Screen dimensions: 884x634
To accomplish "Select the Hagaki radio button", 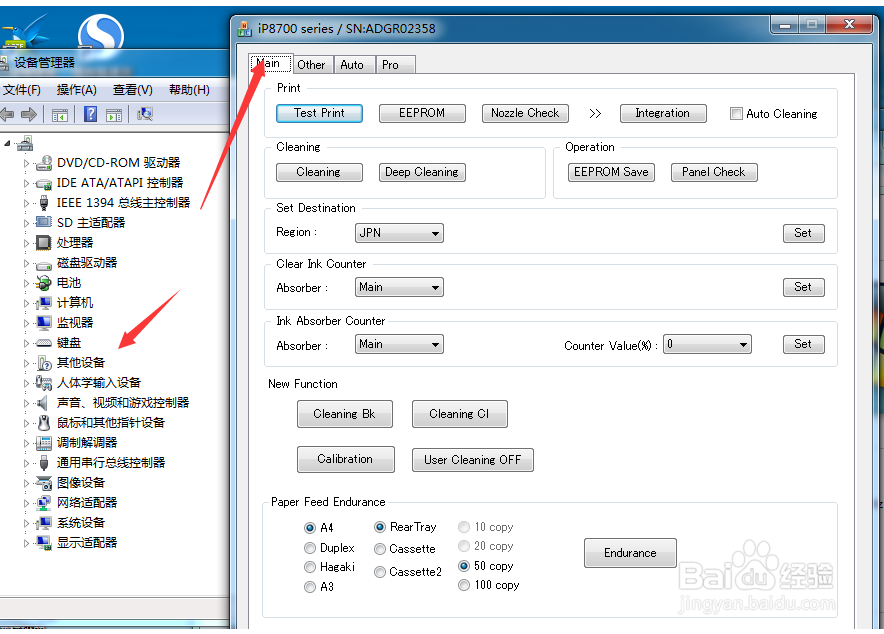I will [x=310, y=567].
